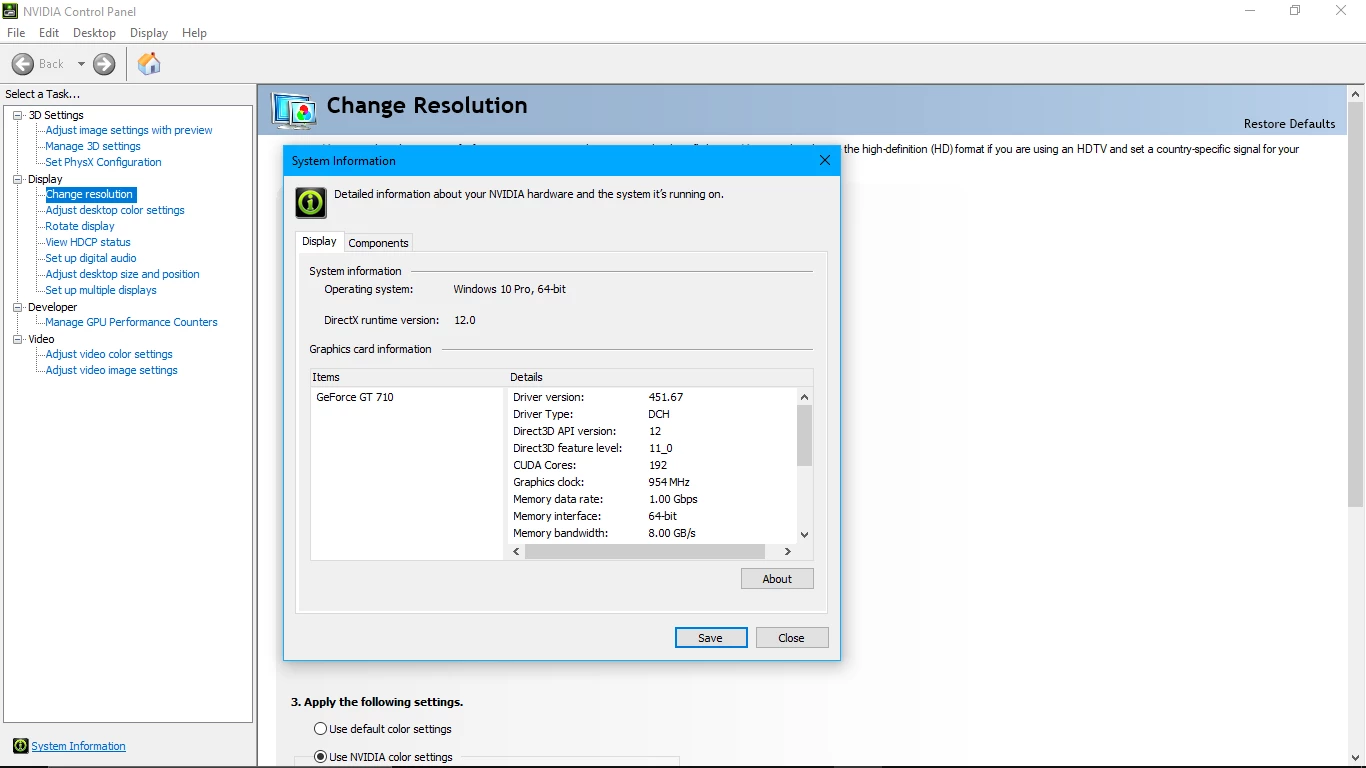Open Adjust video image settings

tap(111, 370)
